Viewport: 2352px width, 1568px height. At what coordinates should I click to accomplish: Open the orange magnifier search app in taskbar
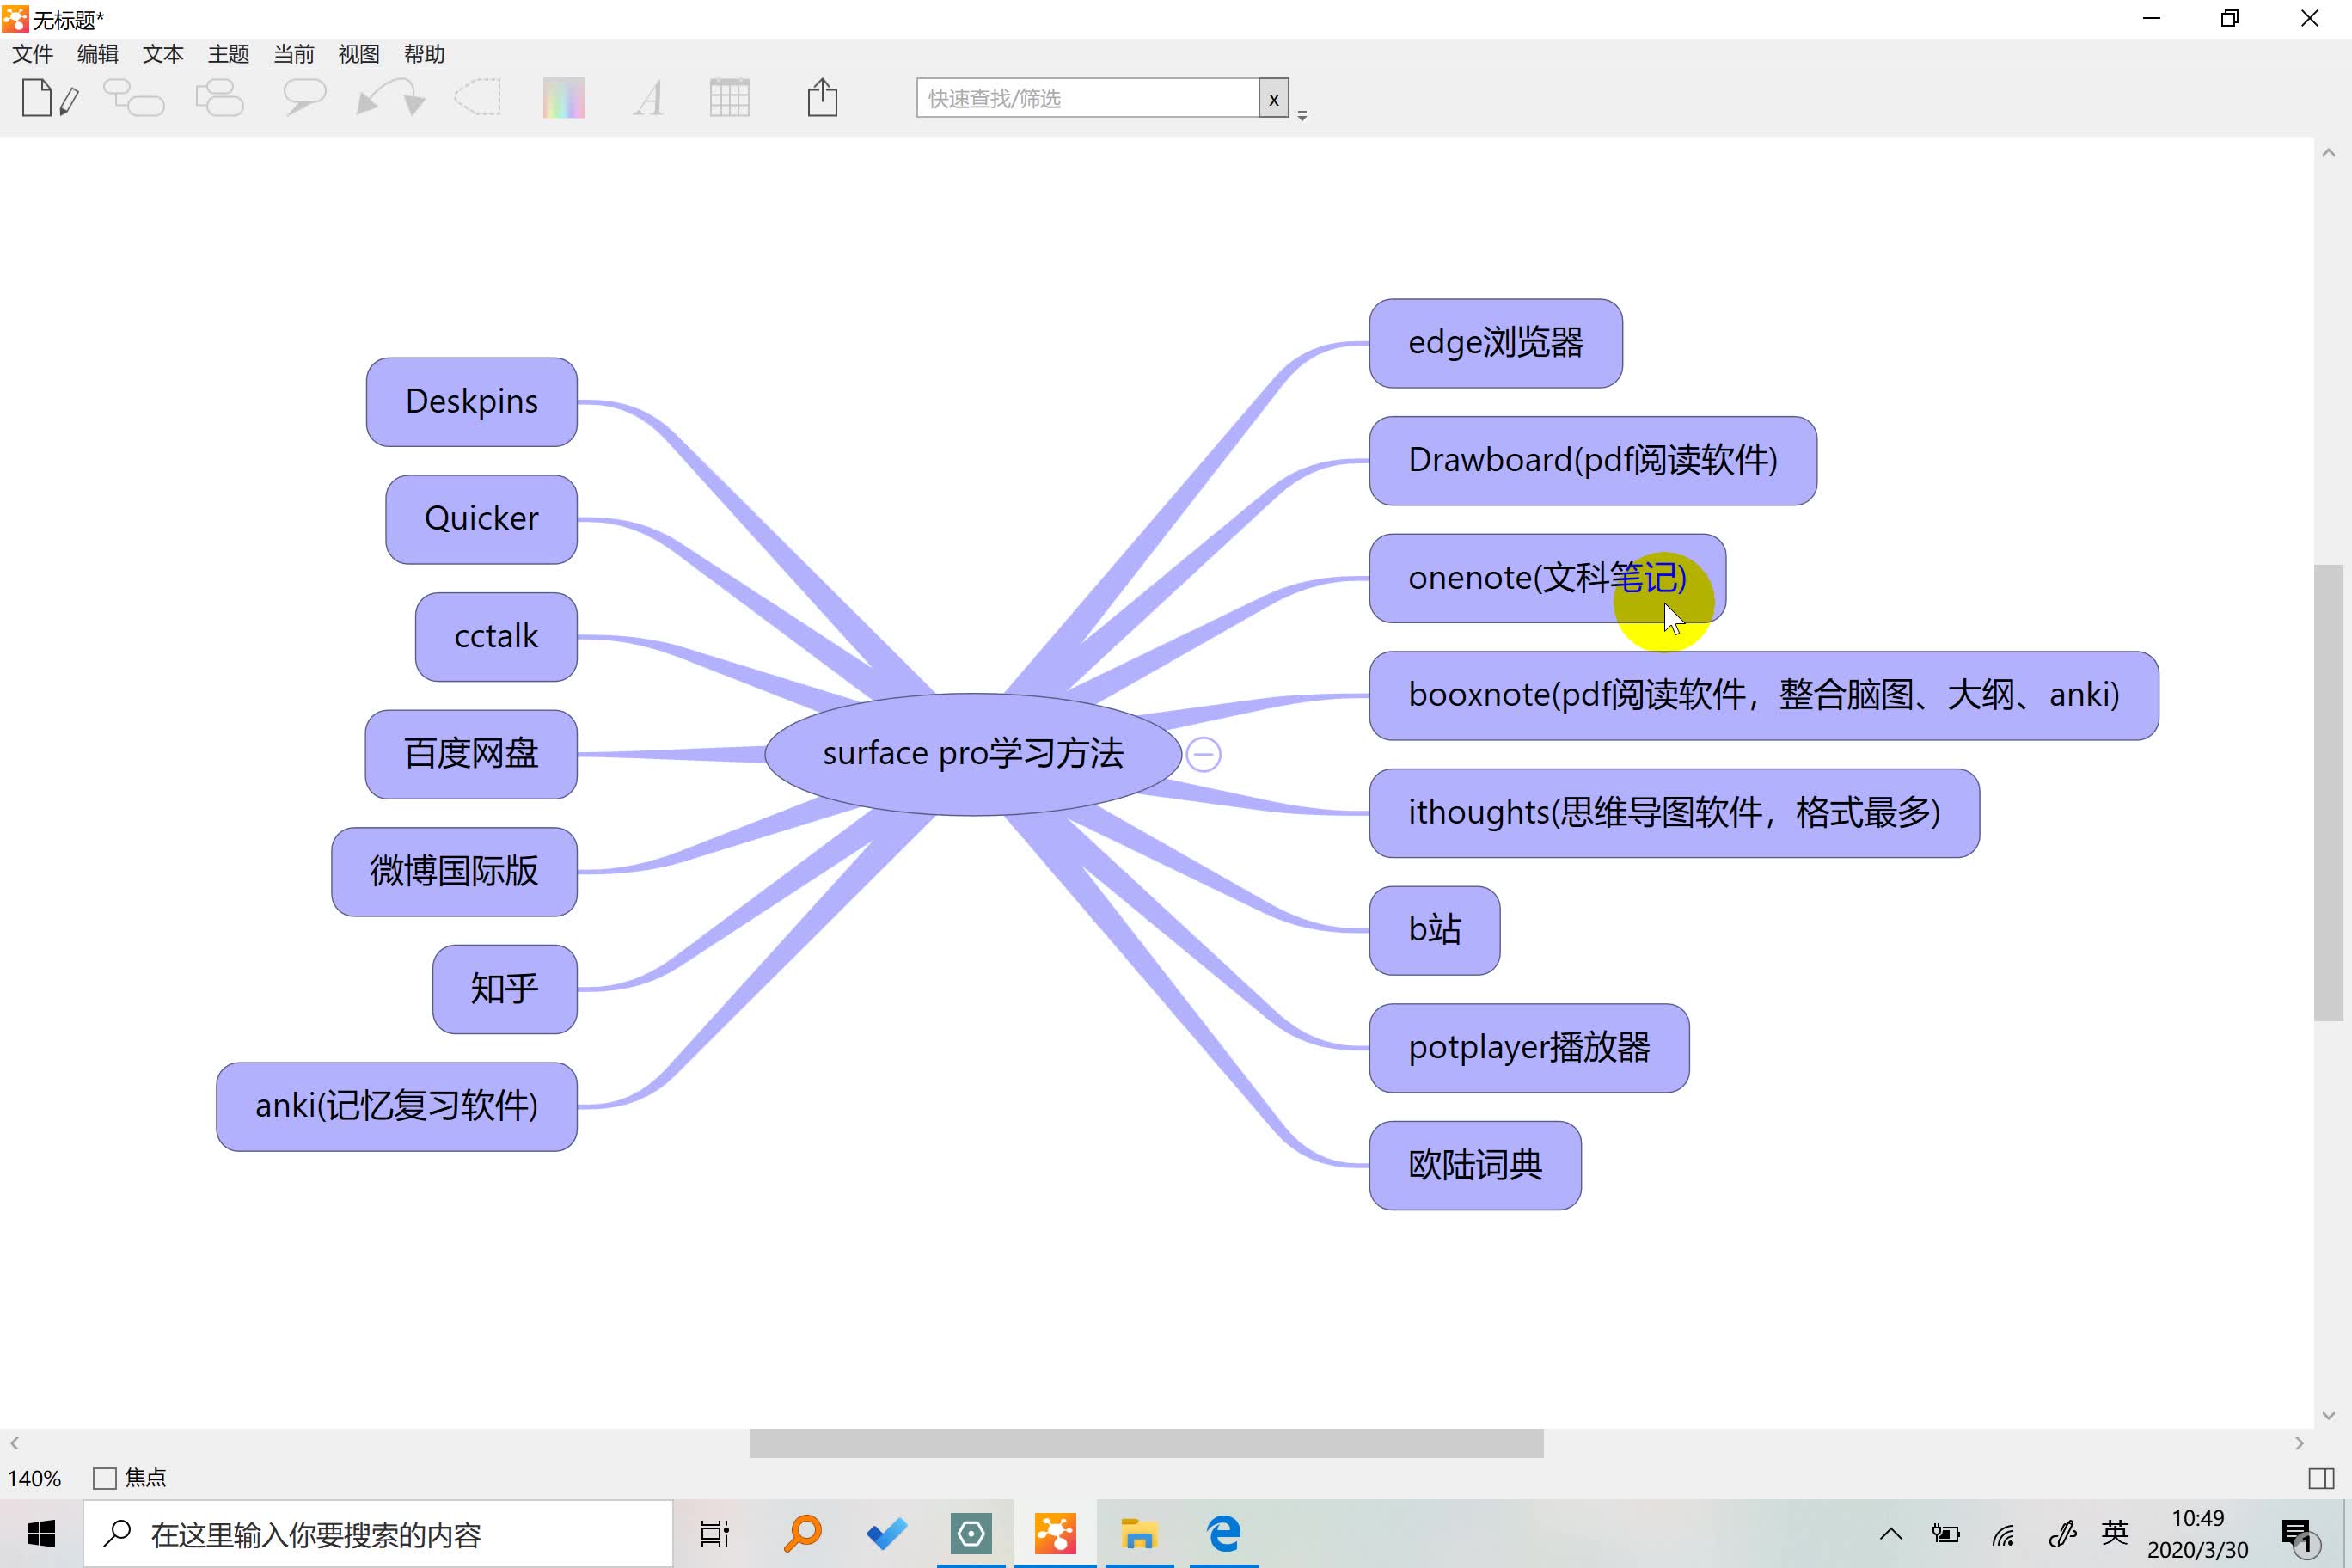tap(802, 1534)
